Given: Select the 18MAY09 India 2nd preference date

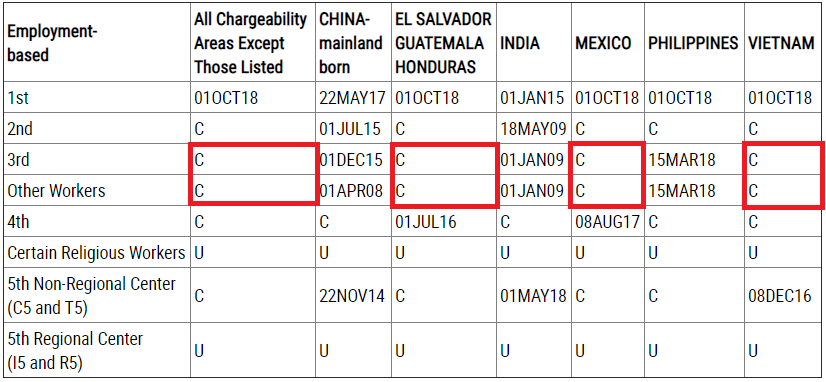Looking at the screenshot, I should 533,129.
